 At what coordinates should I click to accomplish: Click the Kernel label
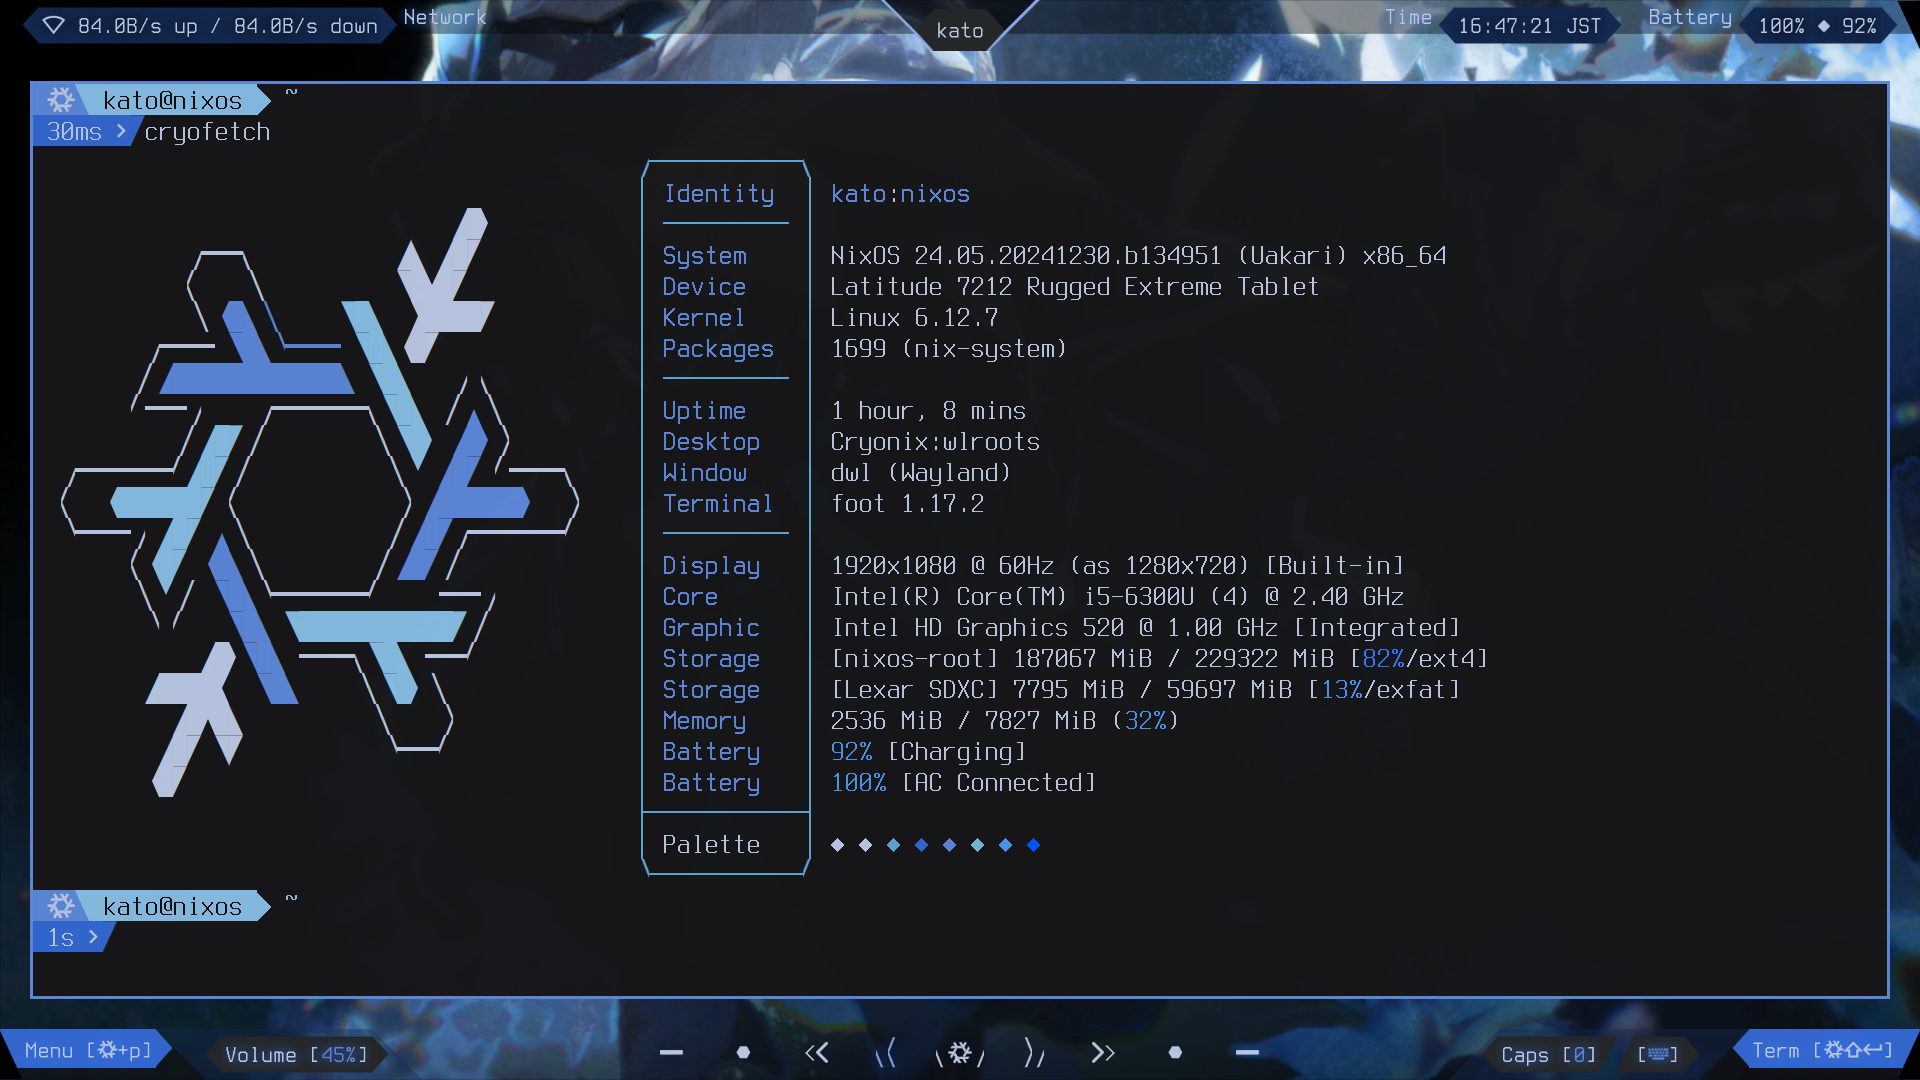point(703,318)
